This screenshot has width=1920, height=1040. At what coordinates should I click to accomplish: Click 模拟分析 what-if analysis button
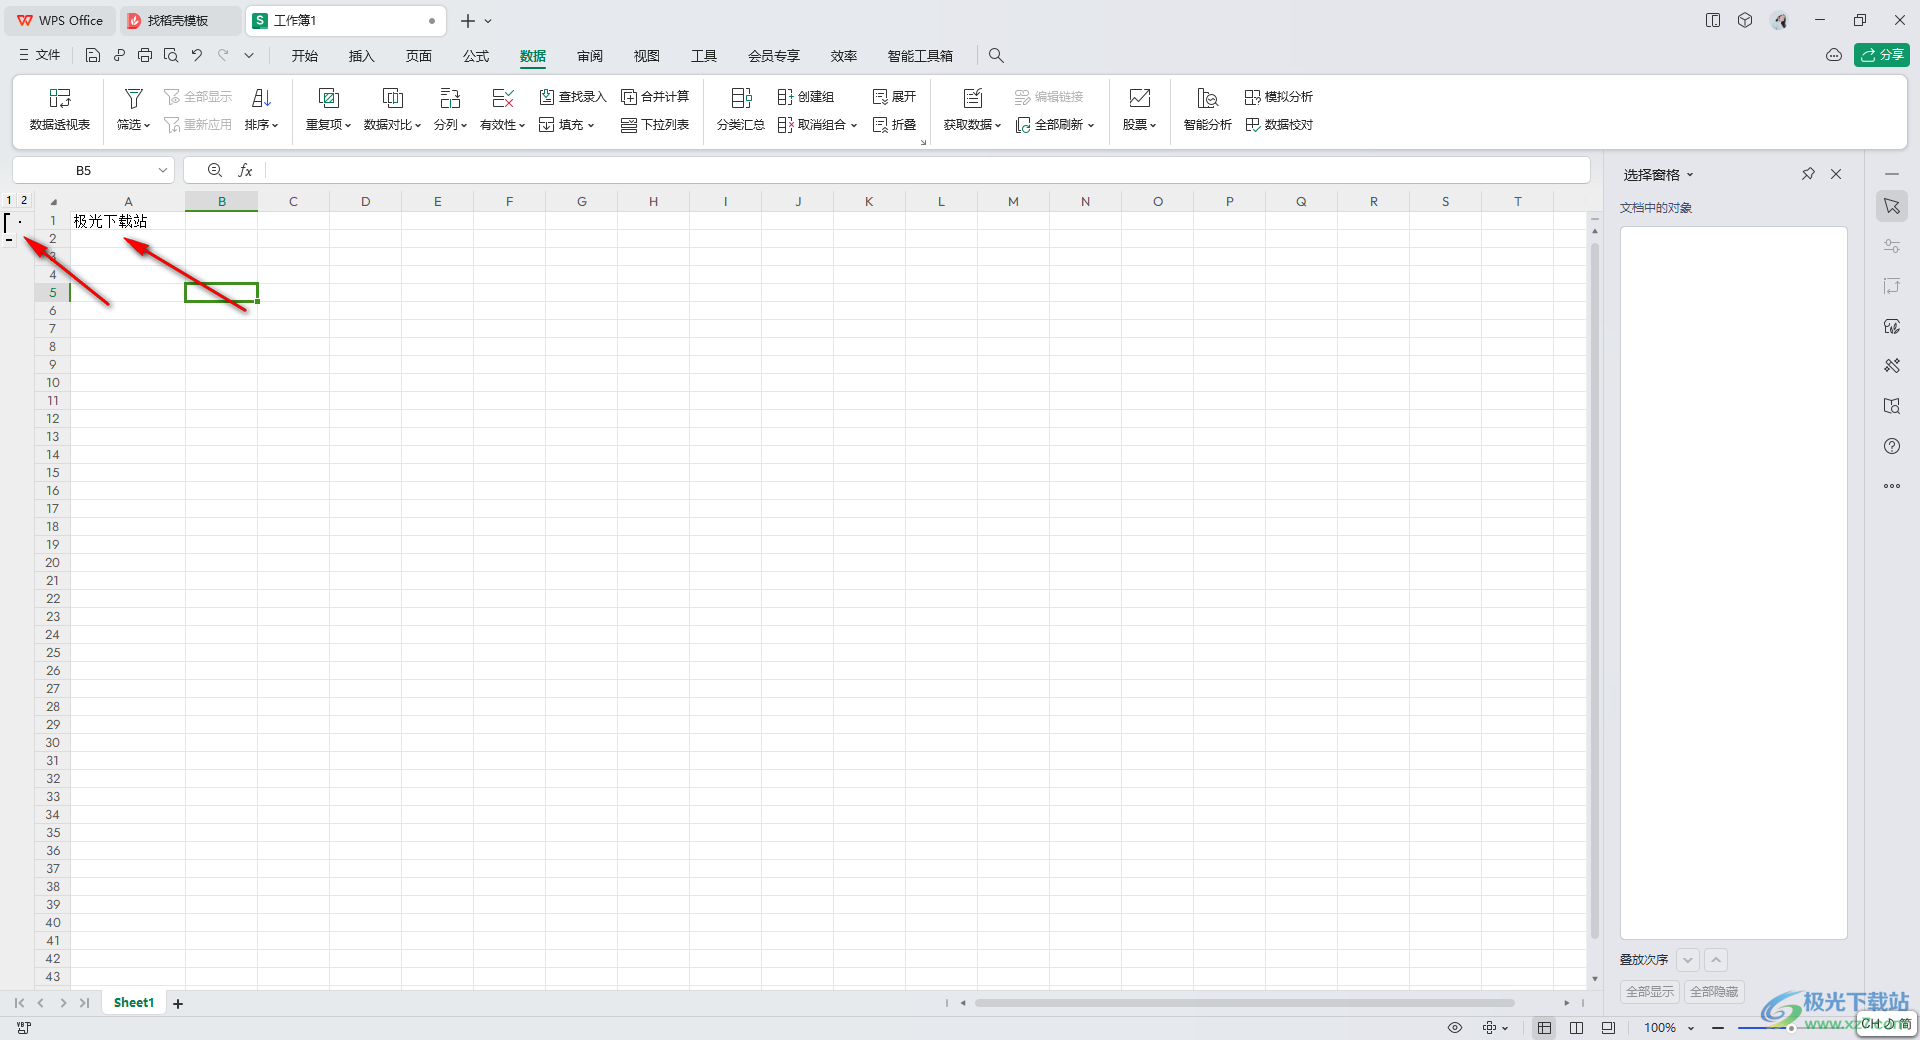[1279, 97]
